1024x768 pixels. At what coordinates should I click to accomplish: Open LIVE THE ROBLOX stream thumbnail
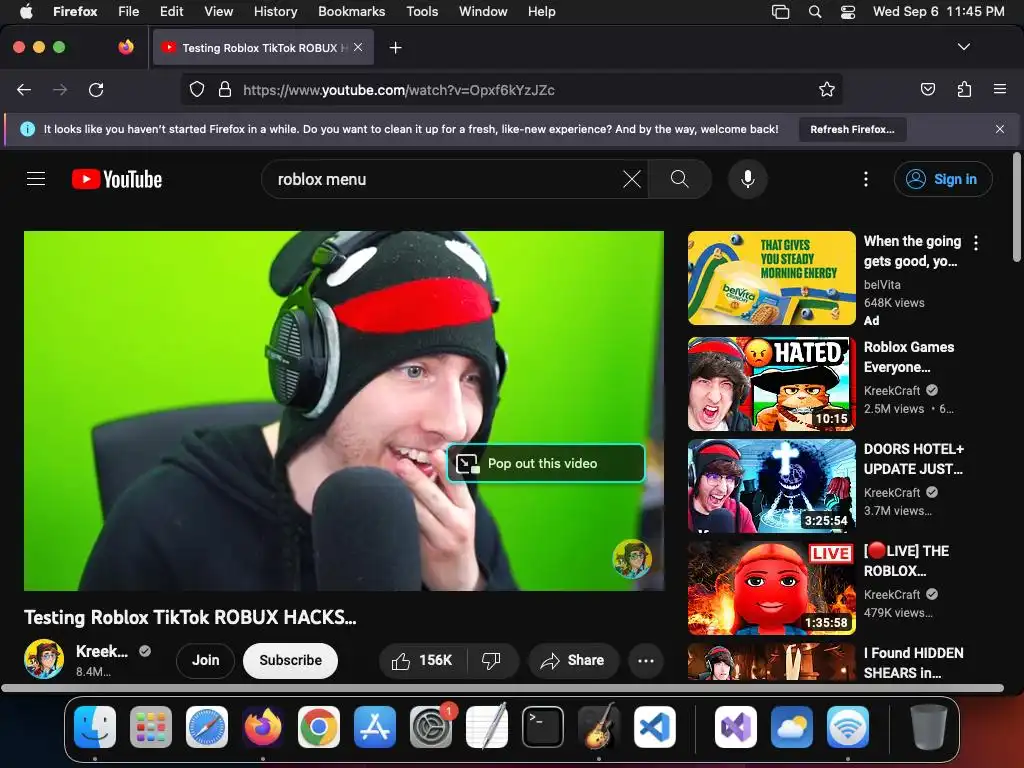[x=771, y=588]
